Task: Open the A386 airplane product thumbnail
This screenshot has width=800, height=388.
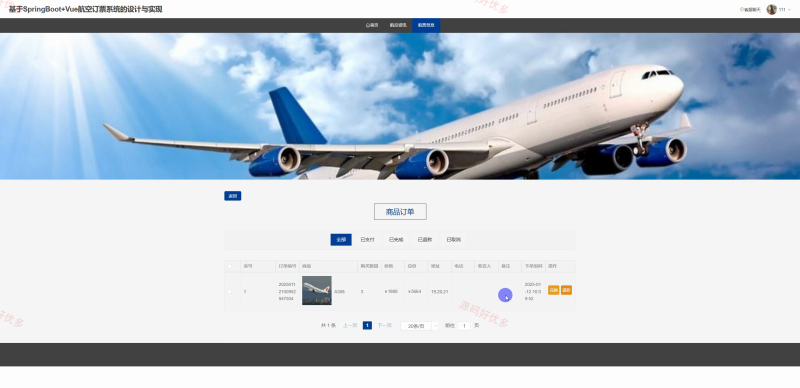Action: pos(317,290)
